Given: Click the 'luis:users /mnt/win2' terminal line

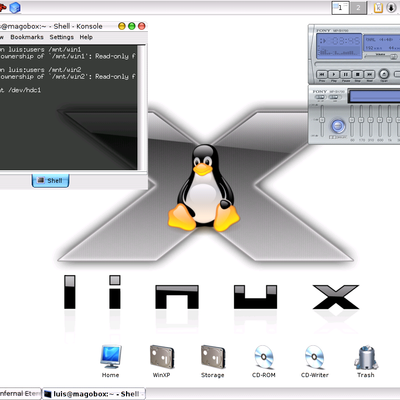Looking at the screenshot, I should click(x=44, y=70).
